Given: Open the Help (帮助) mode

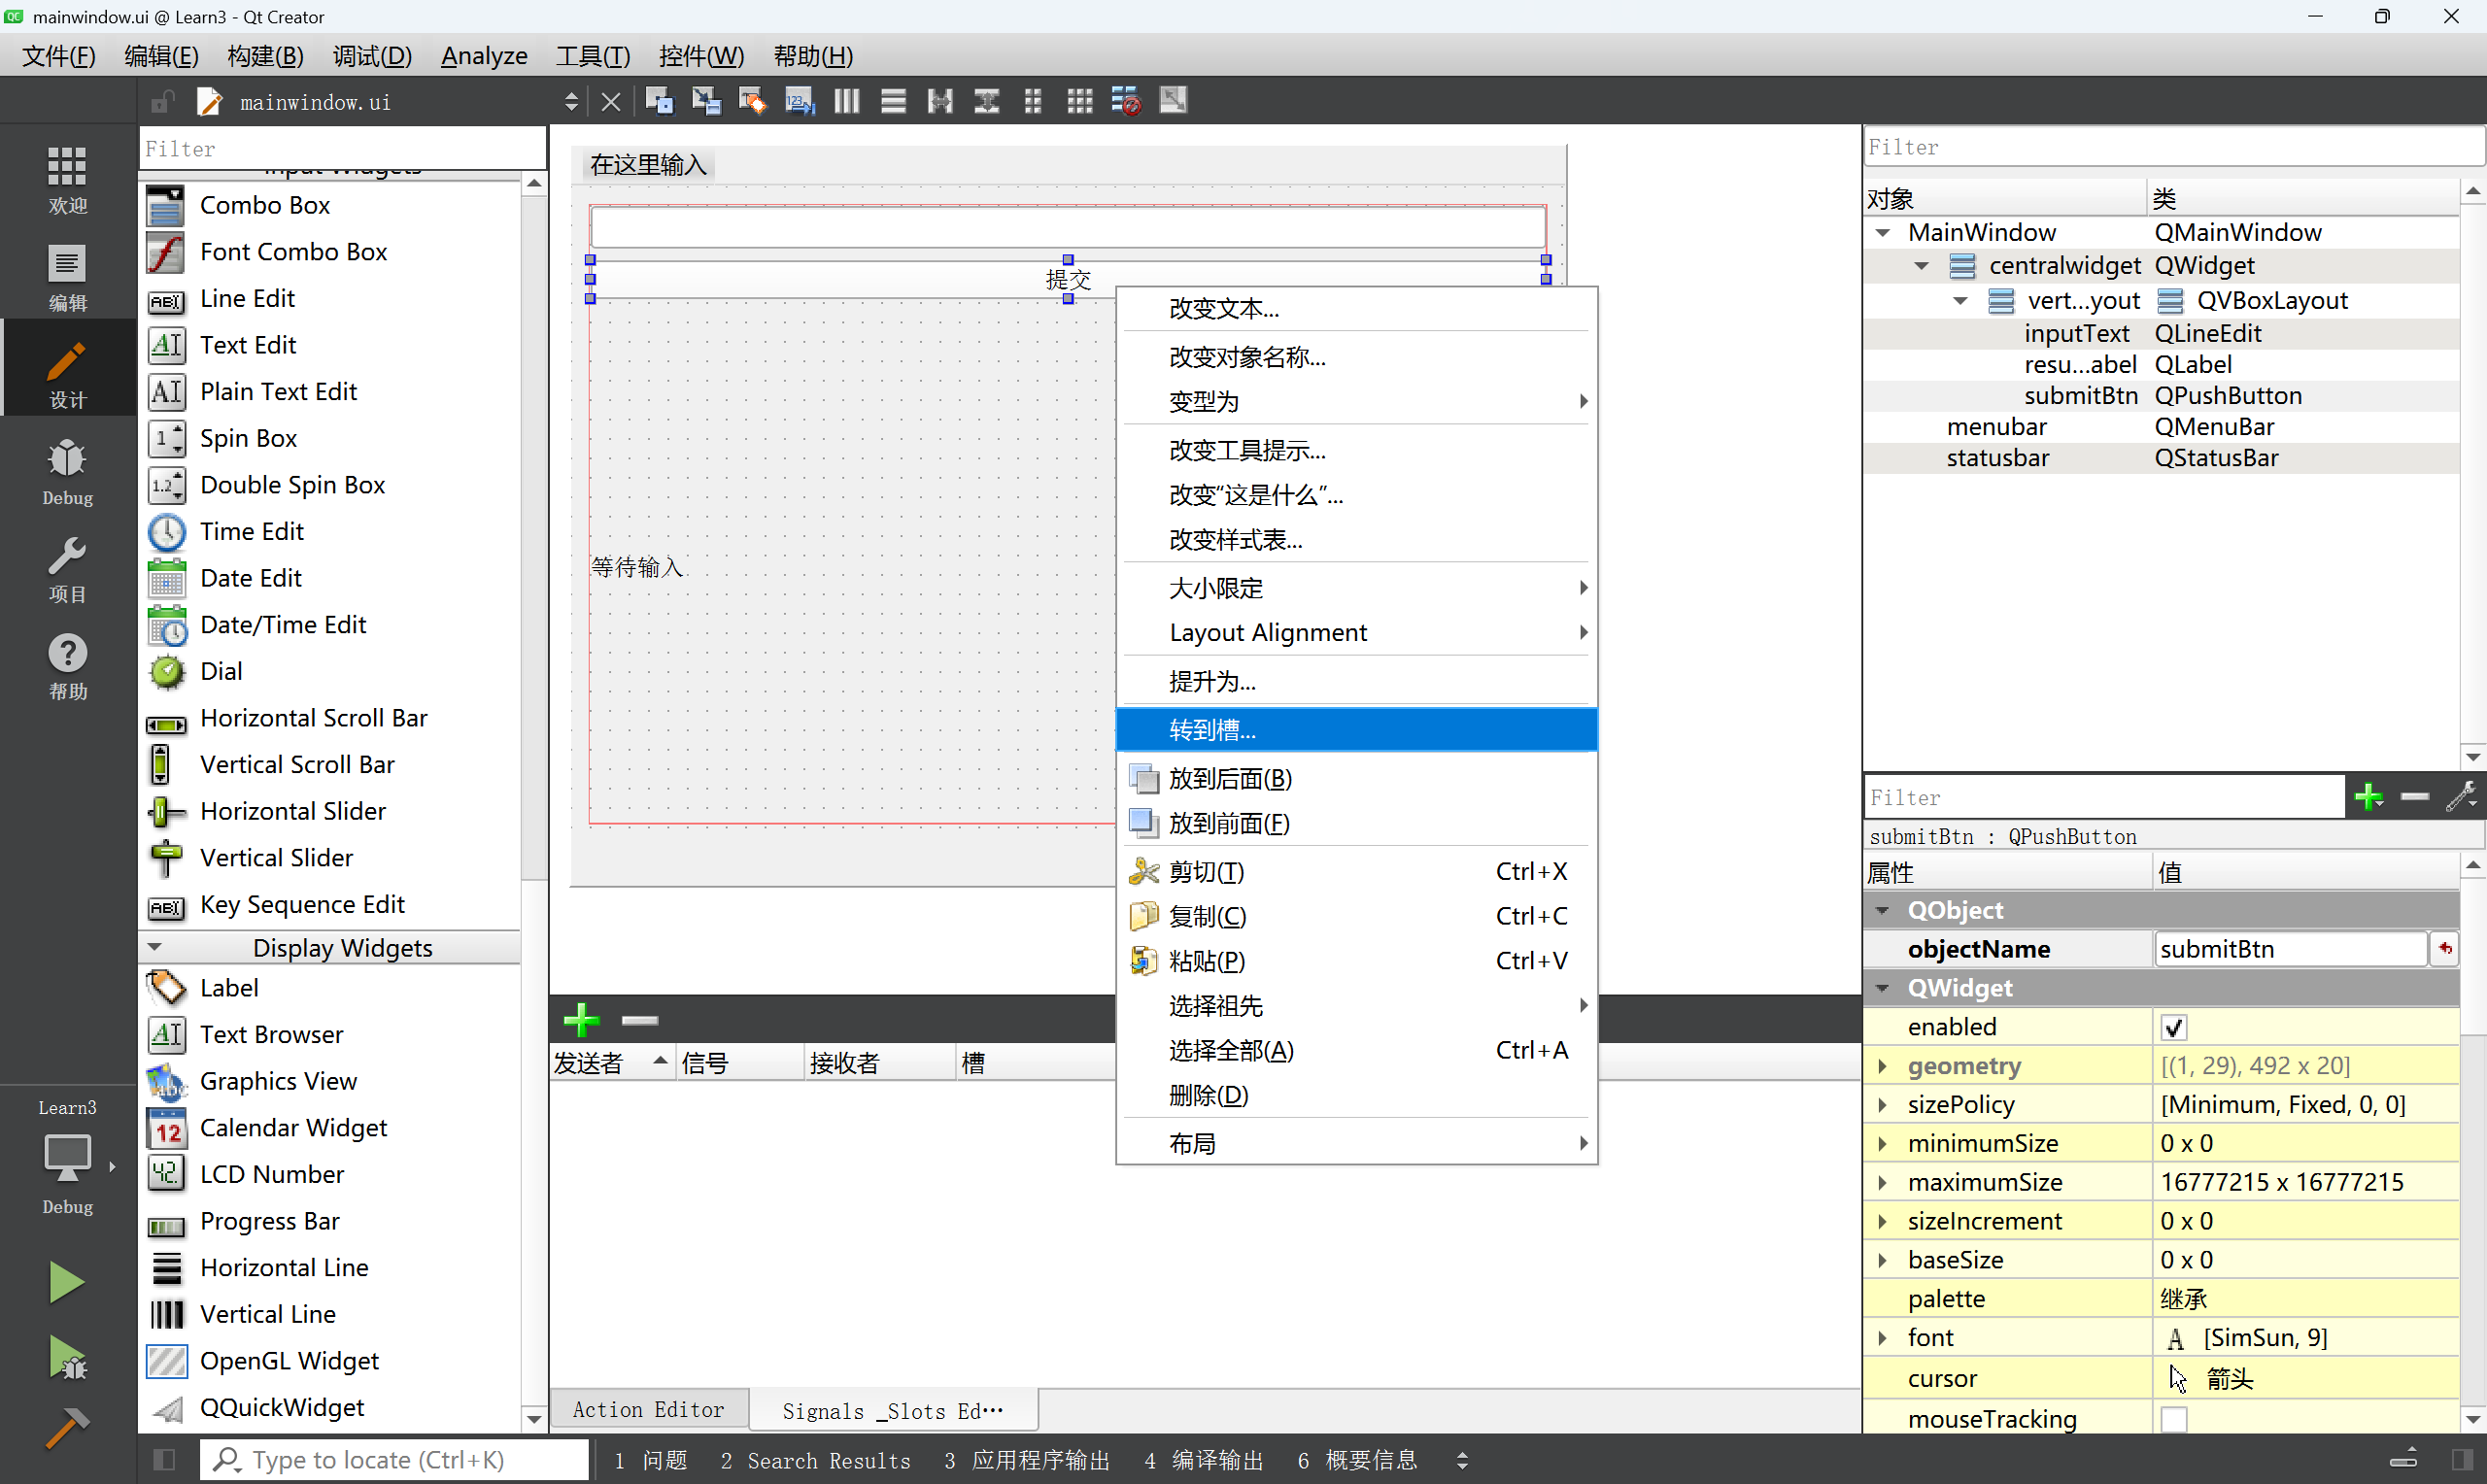Looking at the screenshot, I should [x=67, y=667].
